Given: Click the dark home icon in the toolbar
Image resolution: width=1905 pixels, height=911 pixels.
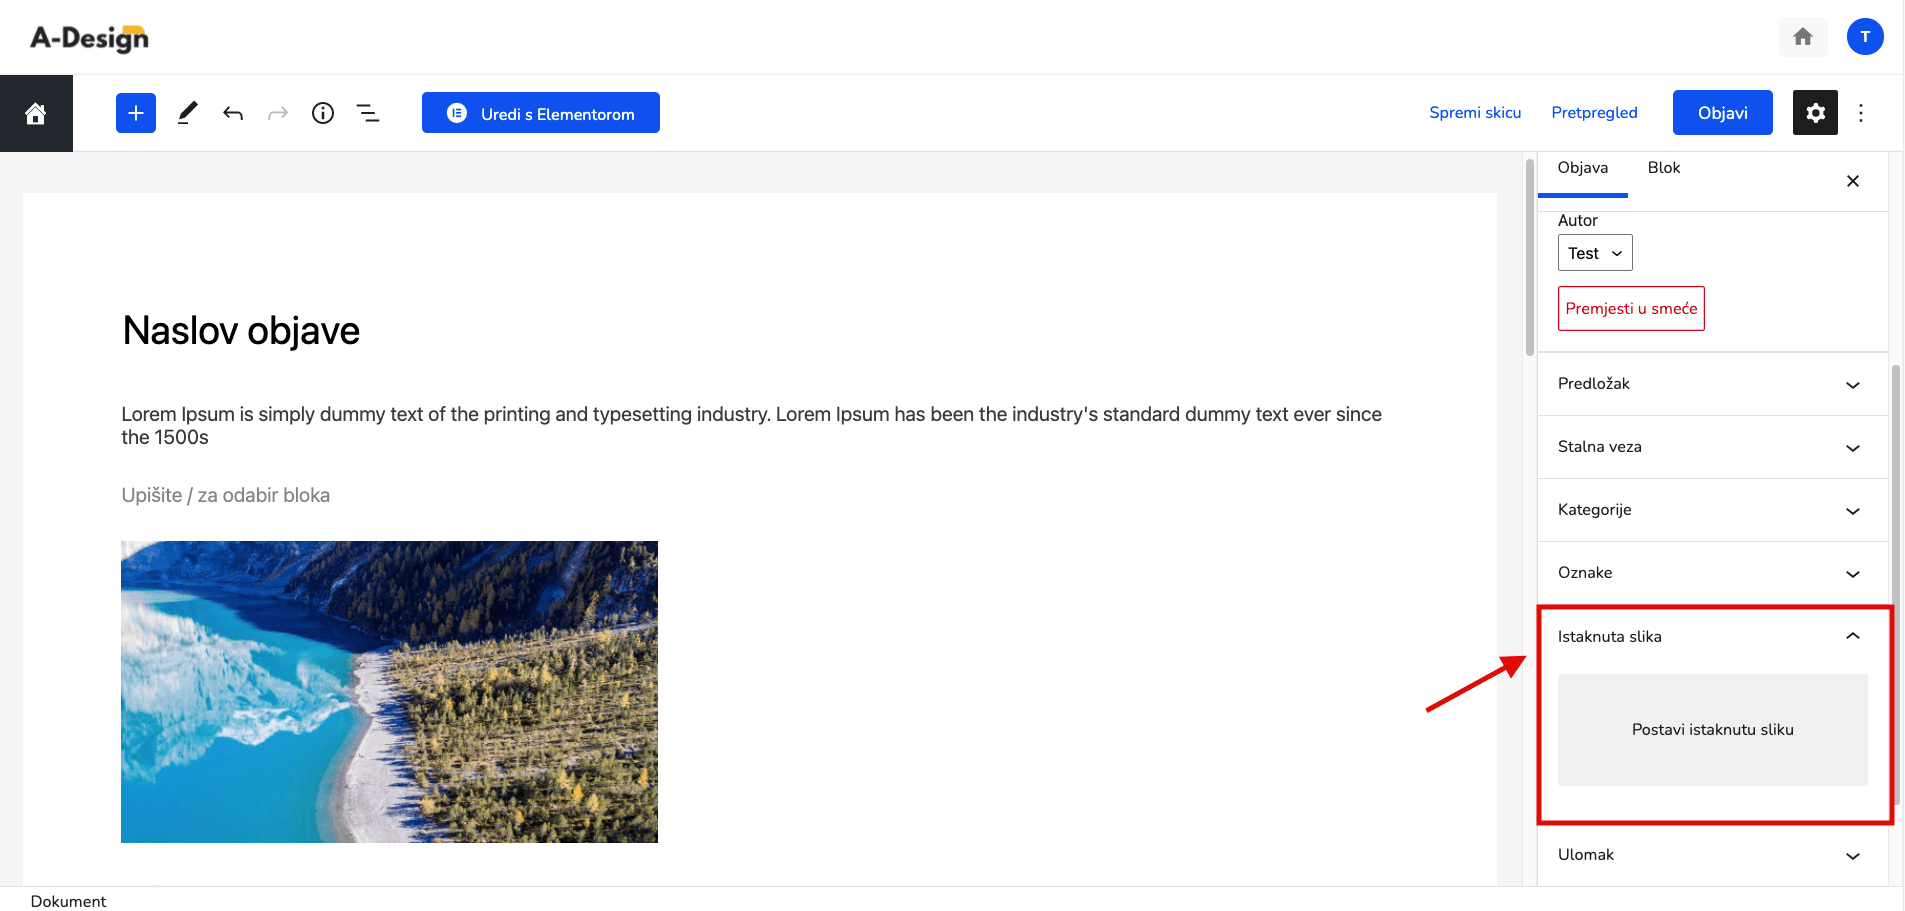Looking at the screenshot, I should point(36,114).
